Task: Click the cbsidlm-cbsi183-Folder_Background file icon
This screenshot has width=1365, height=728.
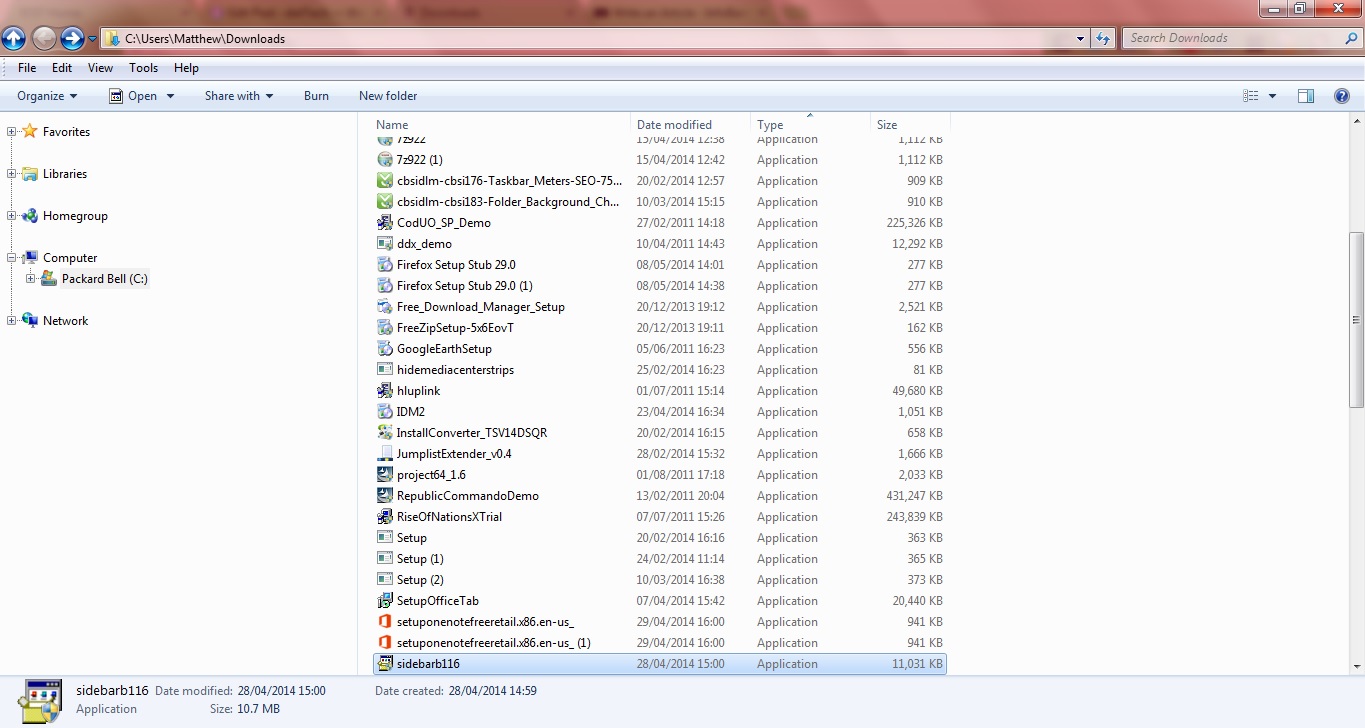Action: (385, 202)
